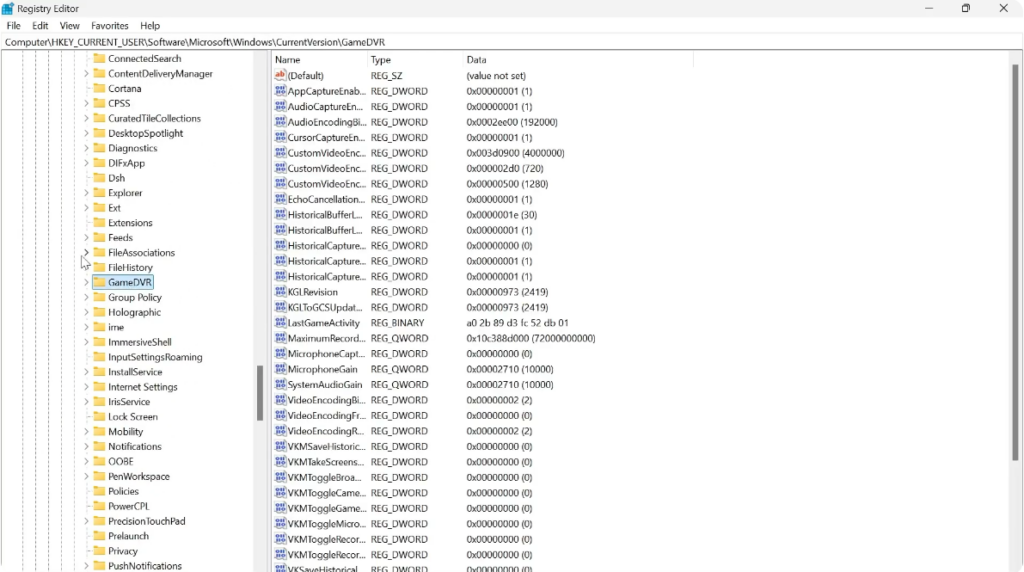The height and width of the screenshot is (572, 1024).
Task: Open the File menu
Action: (x=13, y=25)
